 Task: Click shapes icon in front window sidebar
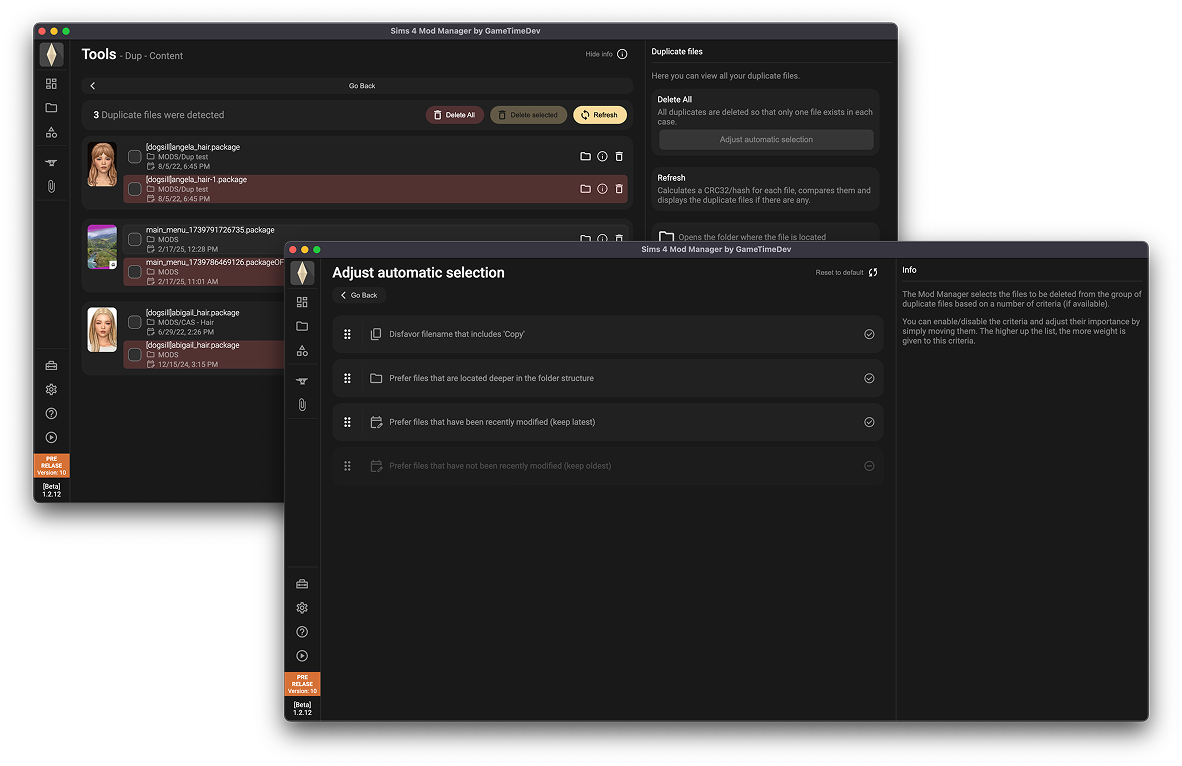coord(302,351)
